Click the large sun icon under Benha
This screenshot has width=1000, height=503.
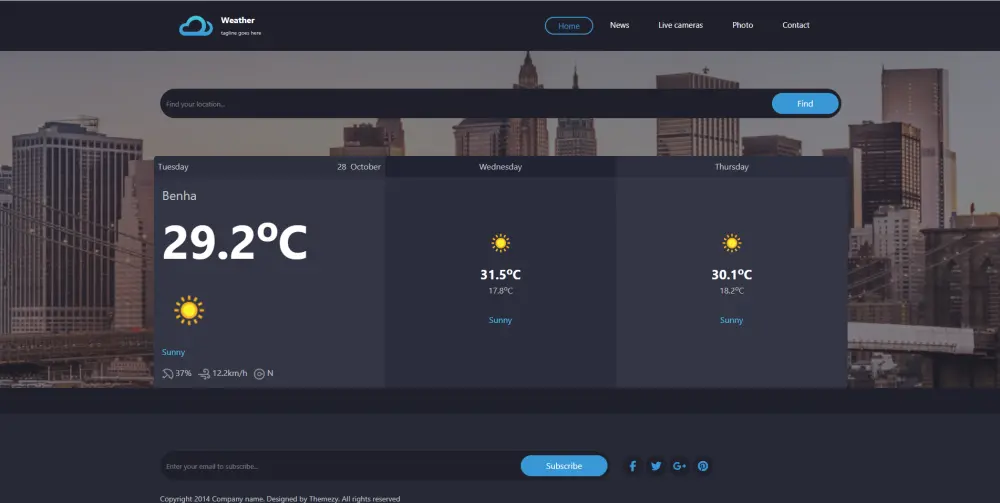[189, 310]
